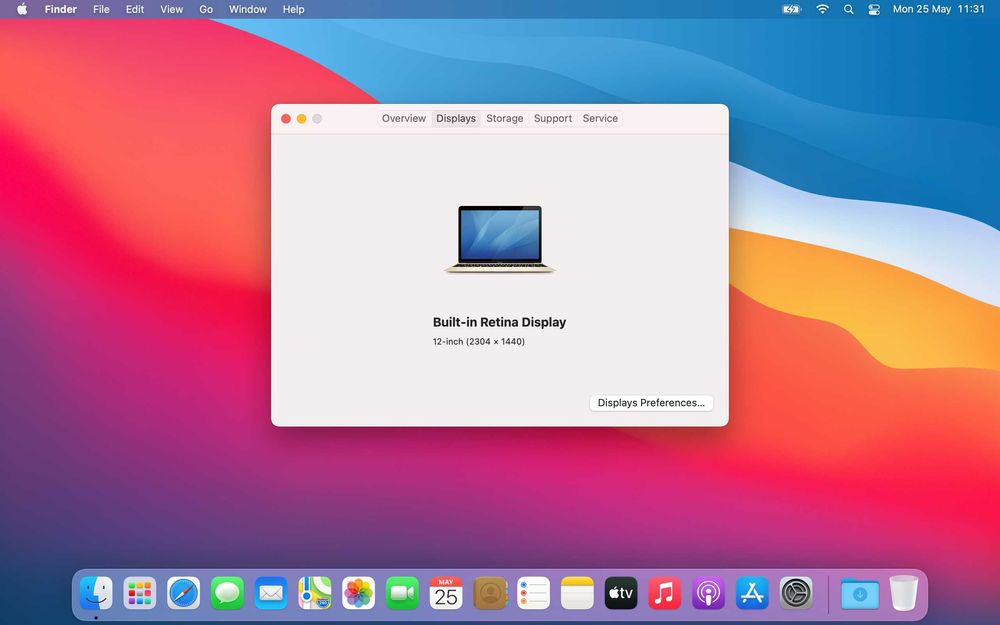Open Music app in the Dock
The width and height of the screenshot is (1000, 625).
[665, 593]
